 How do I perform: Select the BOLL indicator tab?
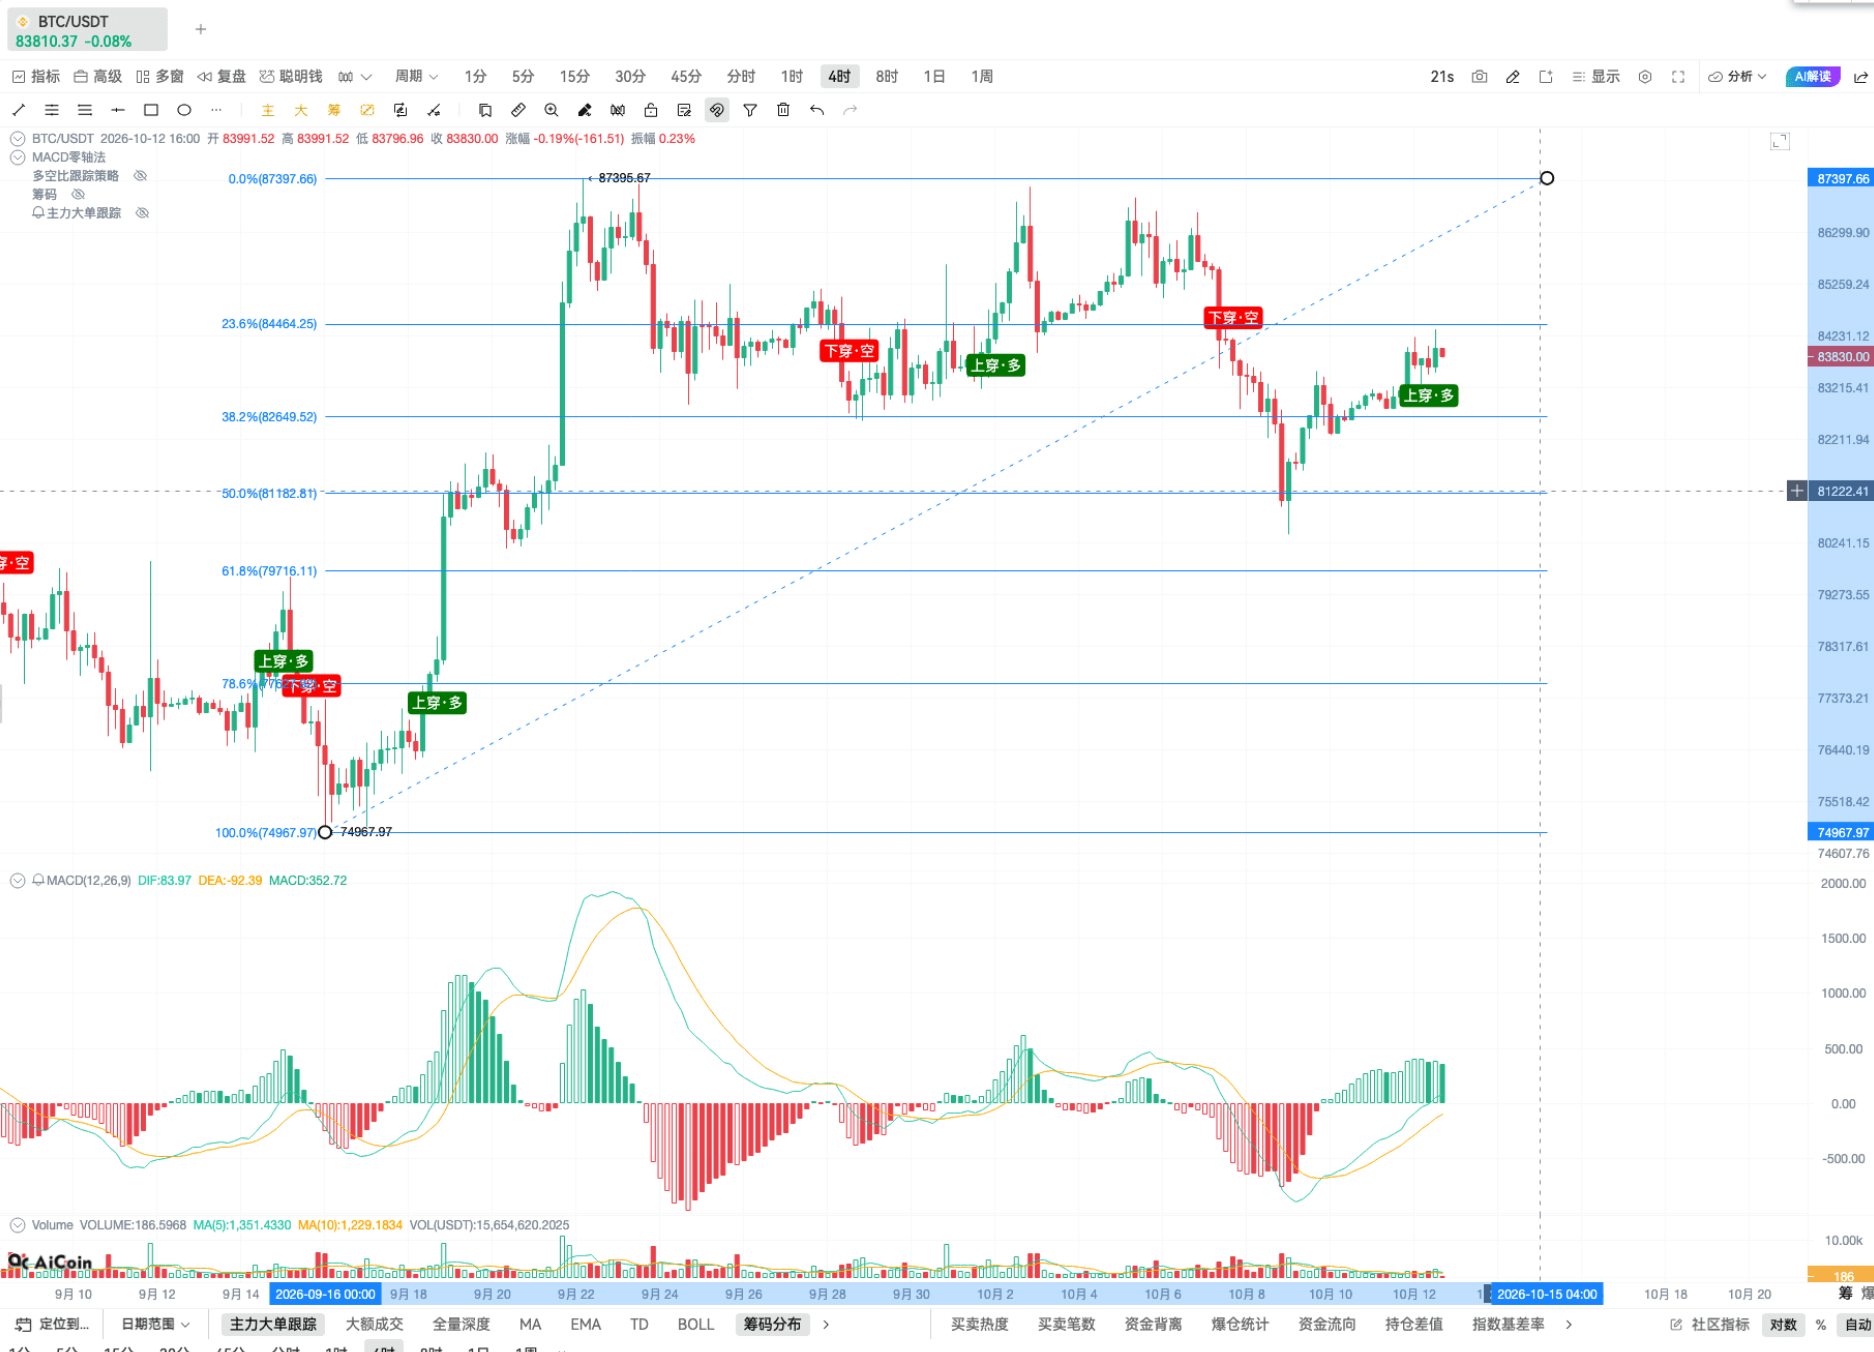[696, 1324]
